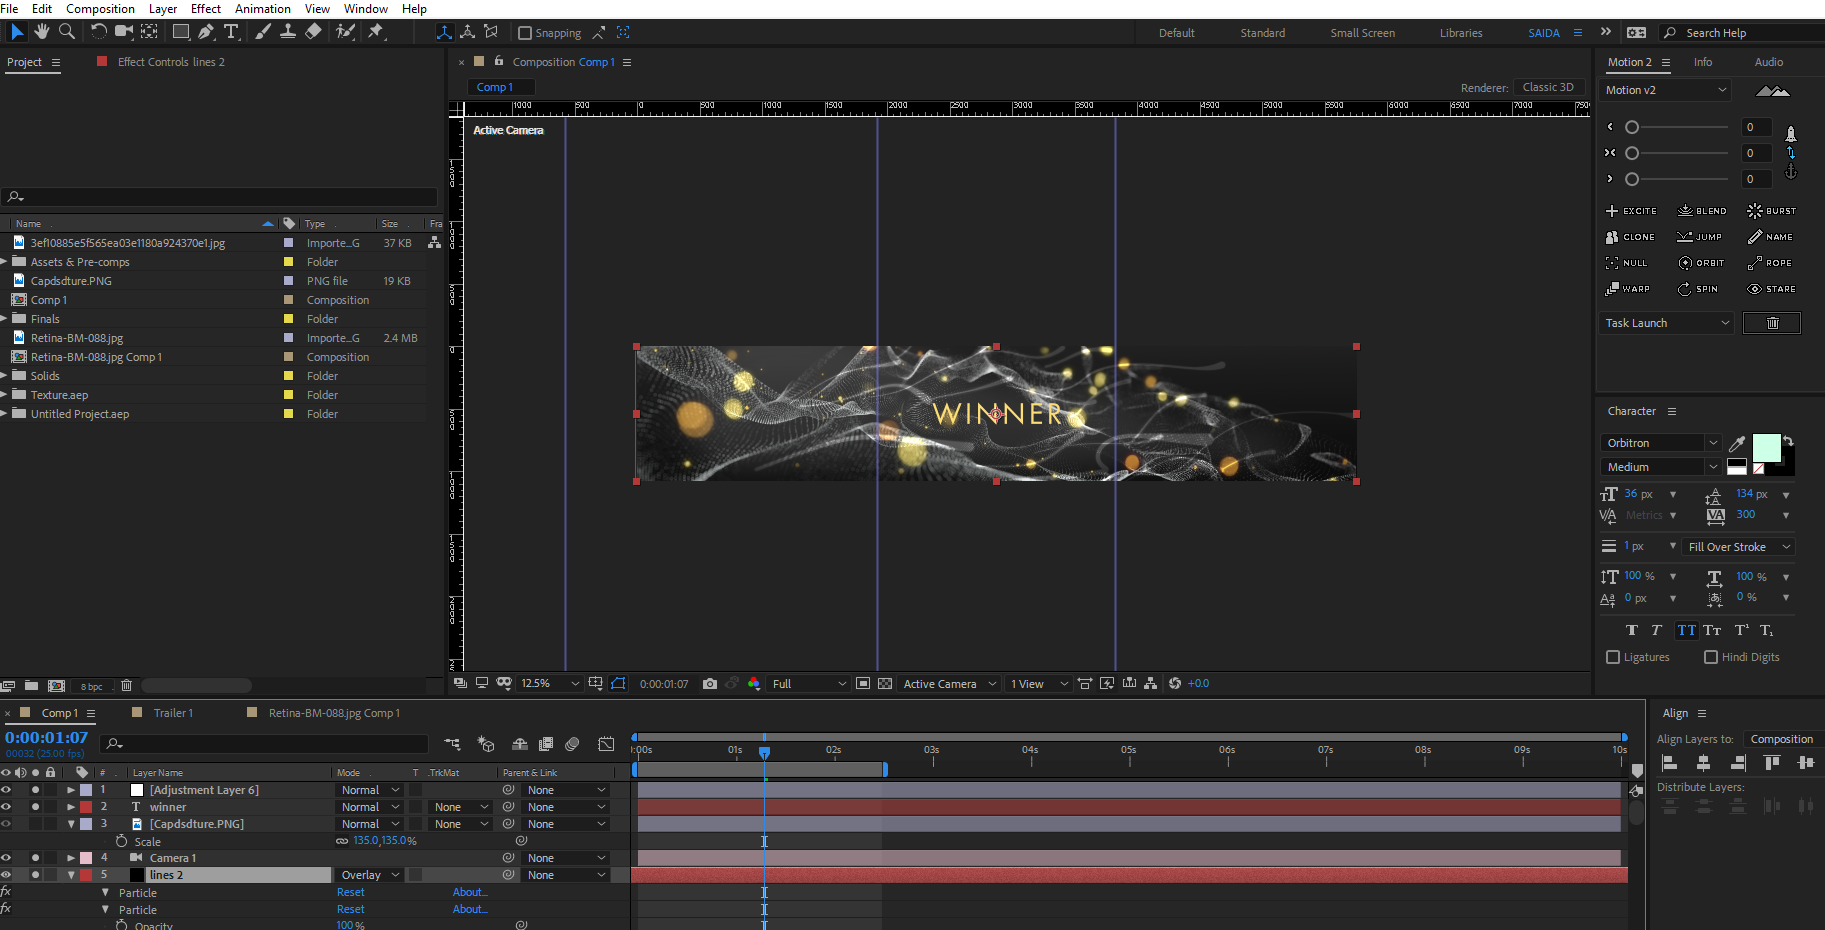Switch to the Audio panel tab
Screen dimensions: 1825x930
tap(1768, 62)
